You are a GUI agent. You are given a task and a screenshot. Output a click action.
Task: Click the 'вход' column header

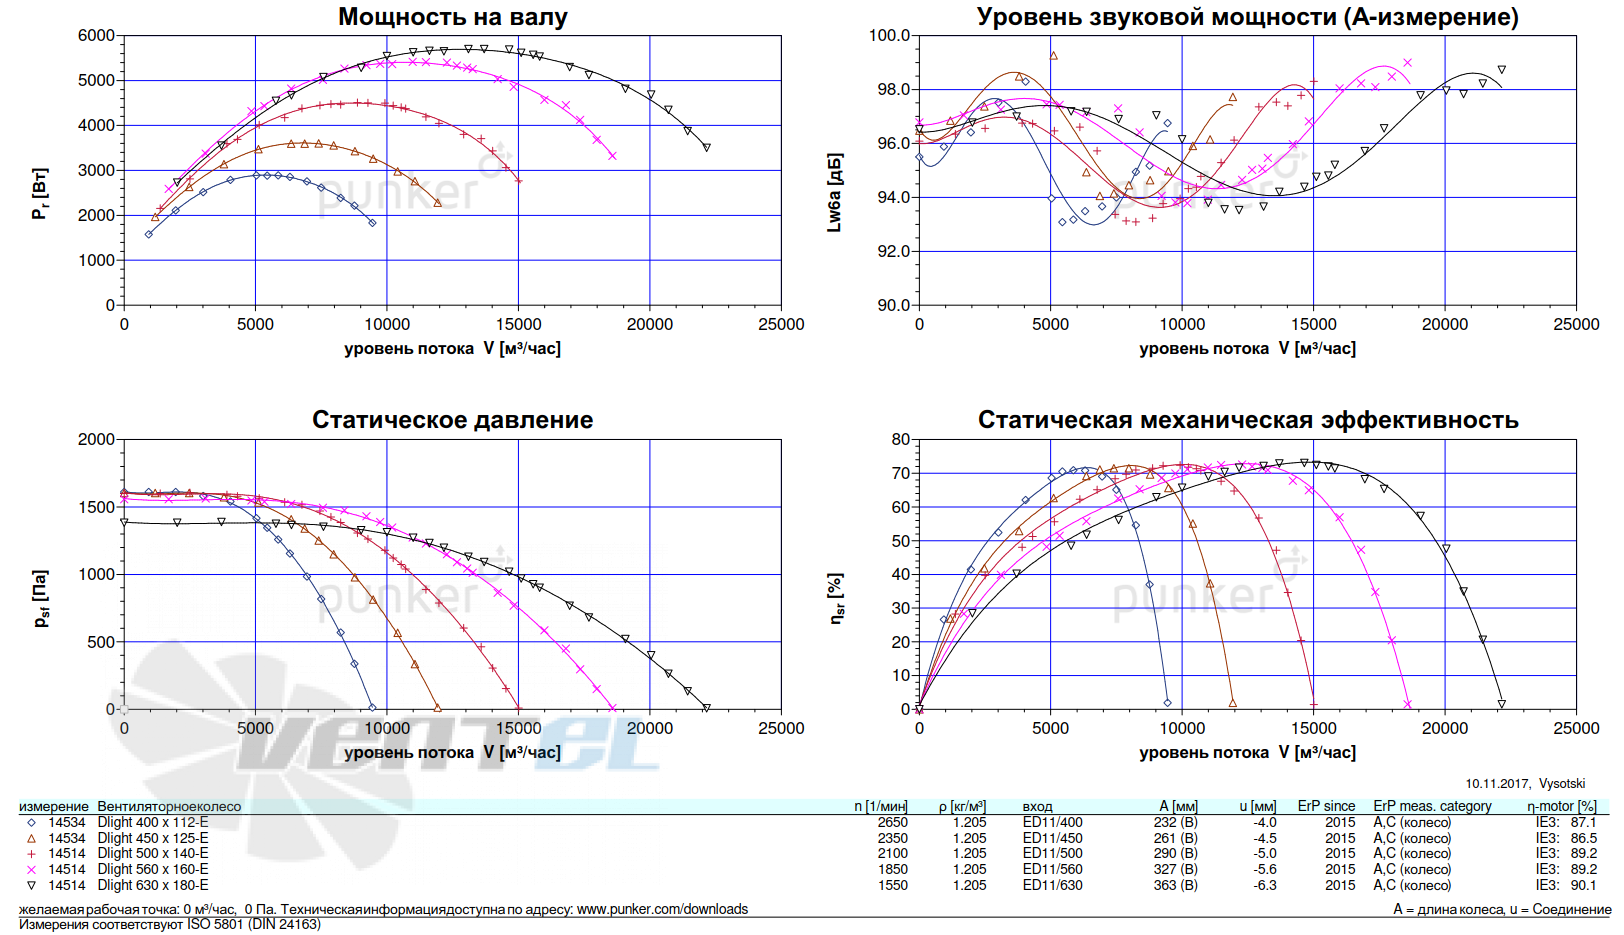coord(1038,806)
